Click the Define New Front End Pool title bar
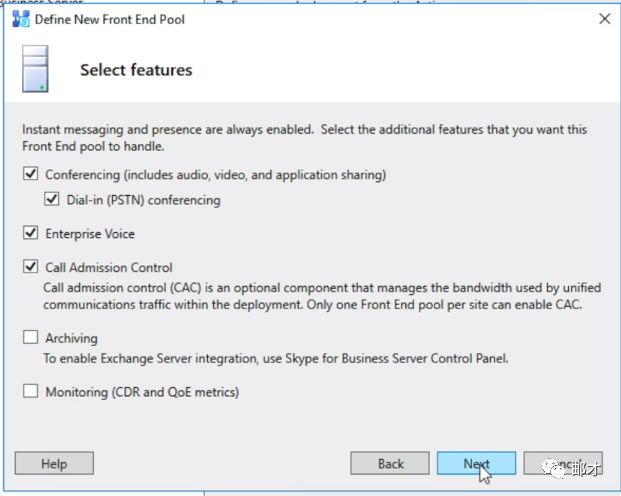 pos(300,19)
